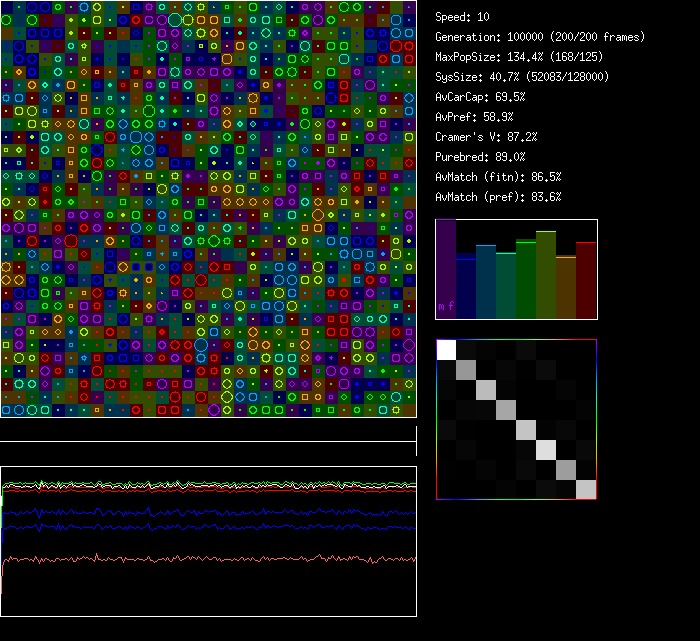Click the SysSize percentage readout
Image resolution: width=700 pixels, height=641 pixels.
(522, 77)
